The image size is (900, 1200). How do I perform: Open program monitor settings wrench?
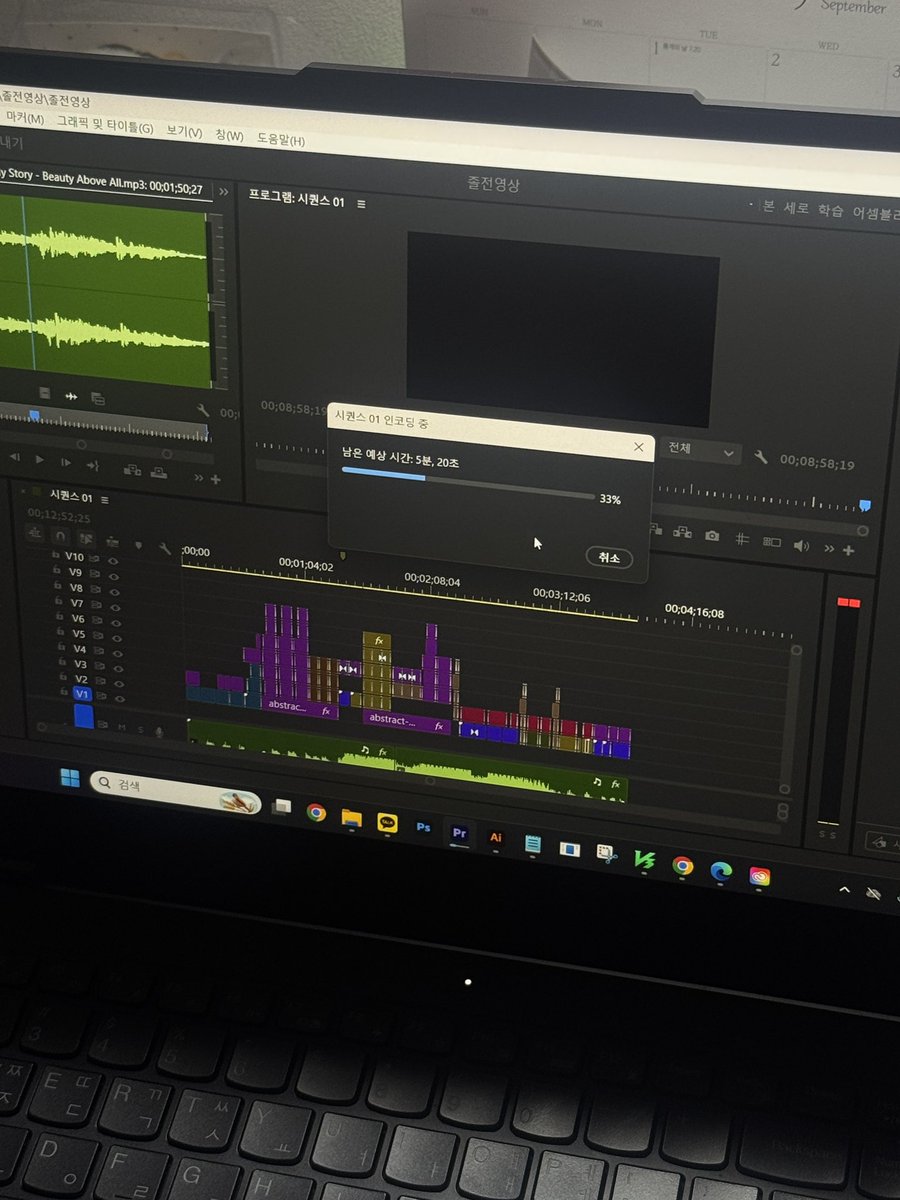coord(761,457)
